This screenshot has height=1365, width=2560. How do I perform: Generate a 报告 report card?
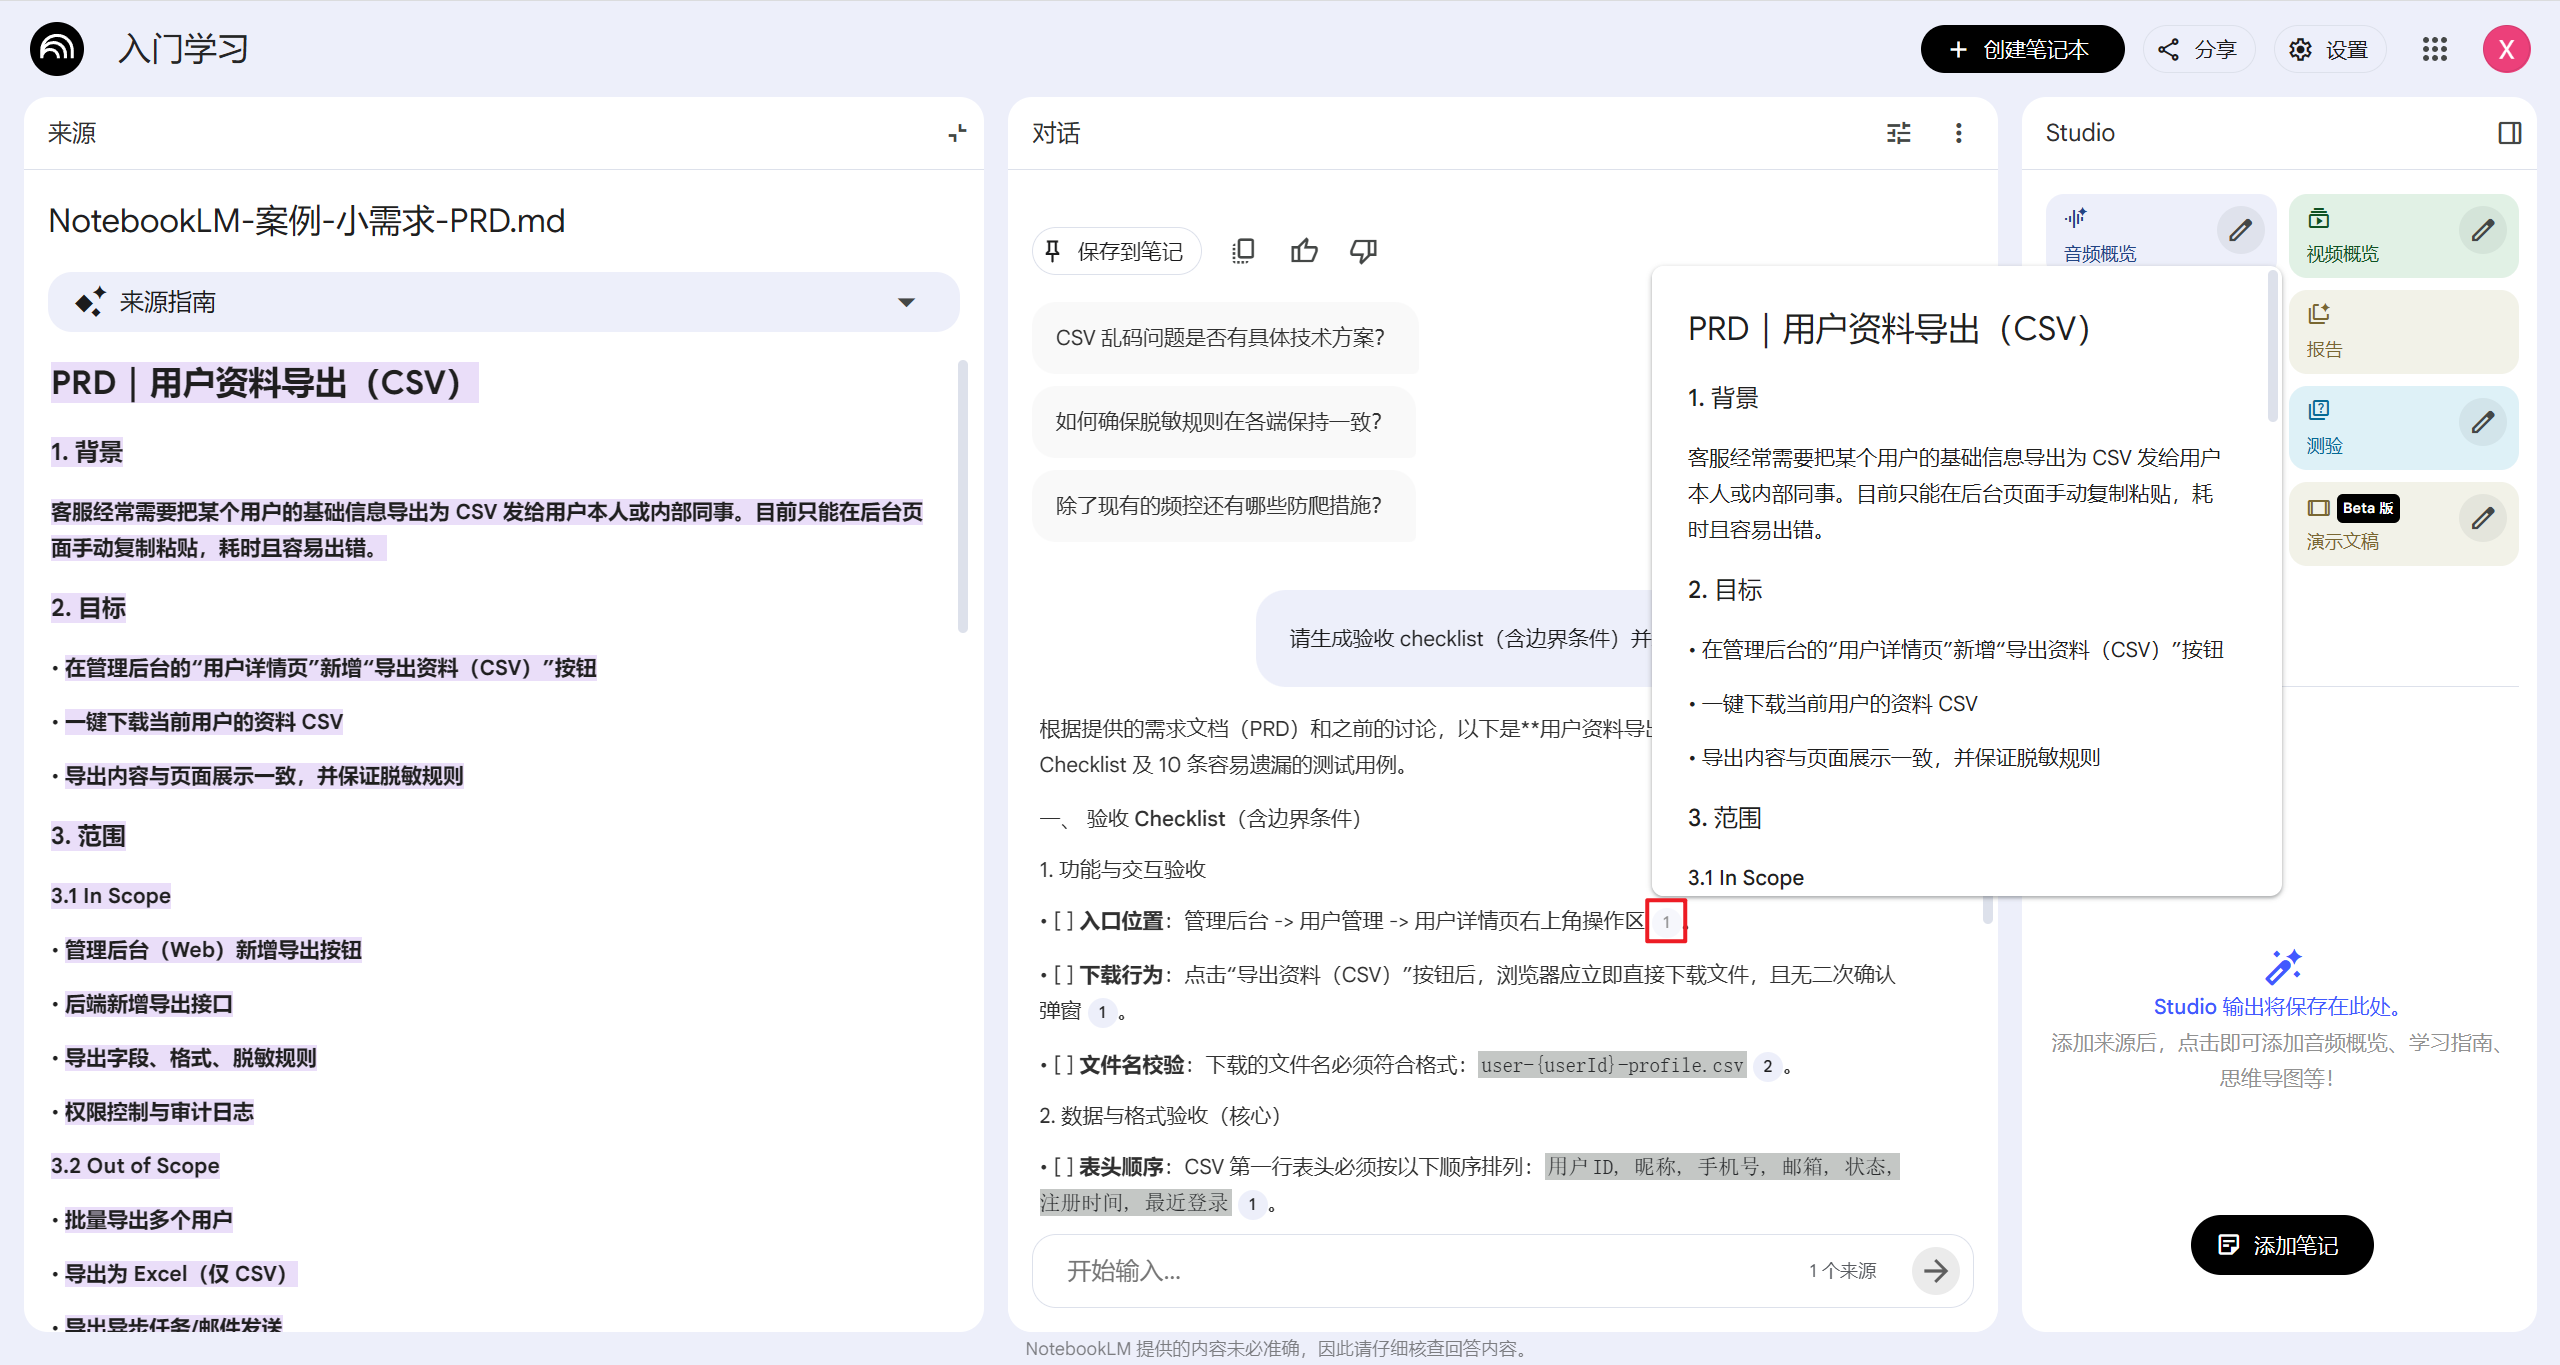point(2404,332)
